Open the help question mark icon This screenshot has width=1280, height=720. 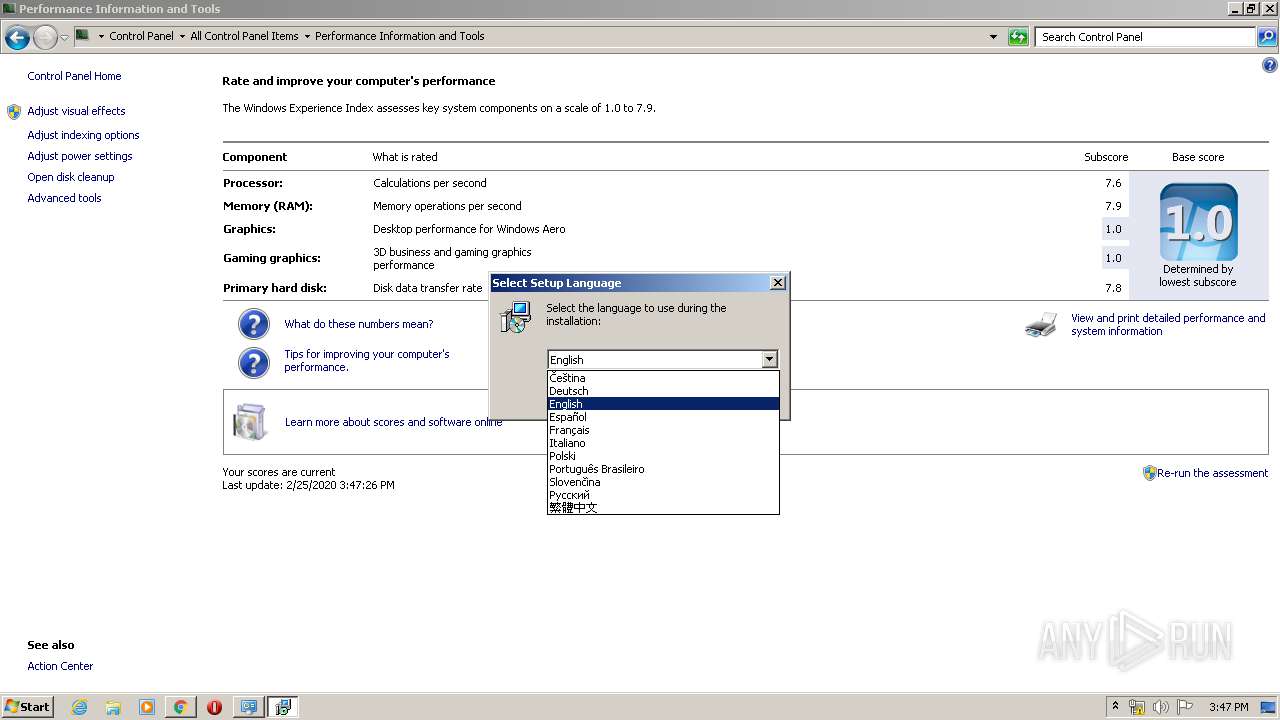(1270, 65)
